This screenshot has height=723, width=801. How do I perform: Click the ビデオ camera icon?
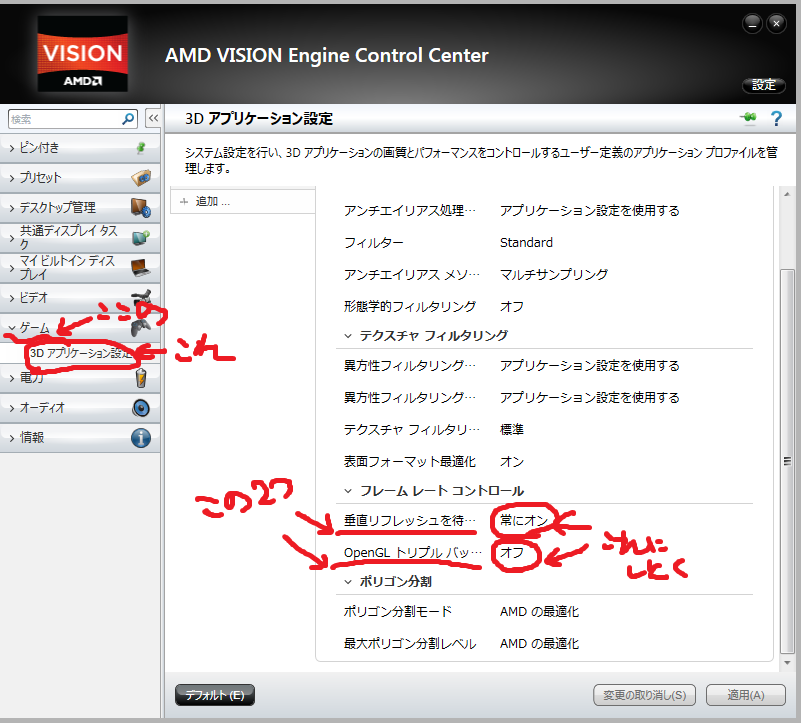point(142,296)
